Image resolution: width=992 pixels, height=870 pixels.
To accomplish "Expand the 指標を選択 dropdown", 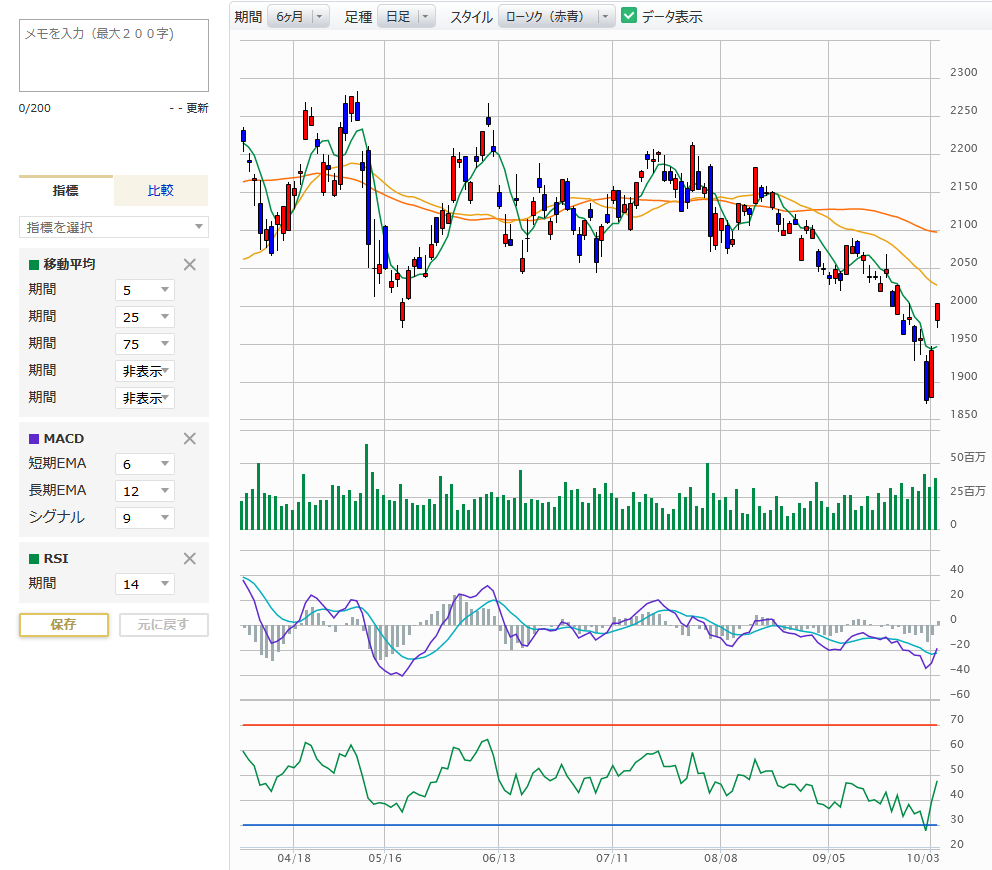I will (113, 227).
